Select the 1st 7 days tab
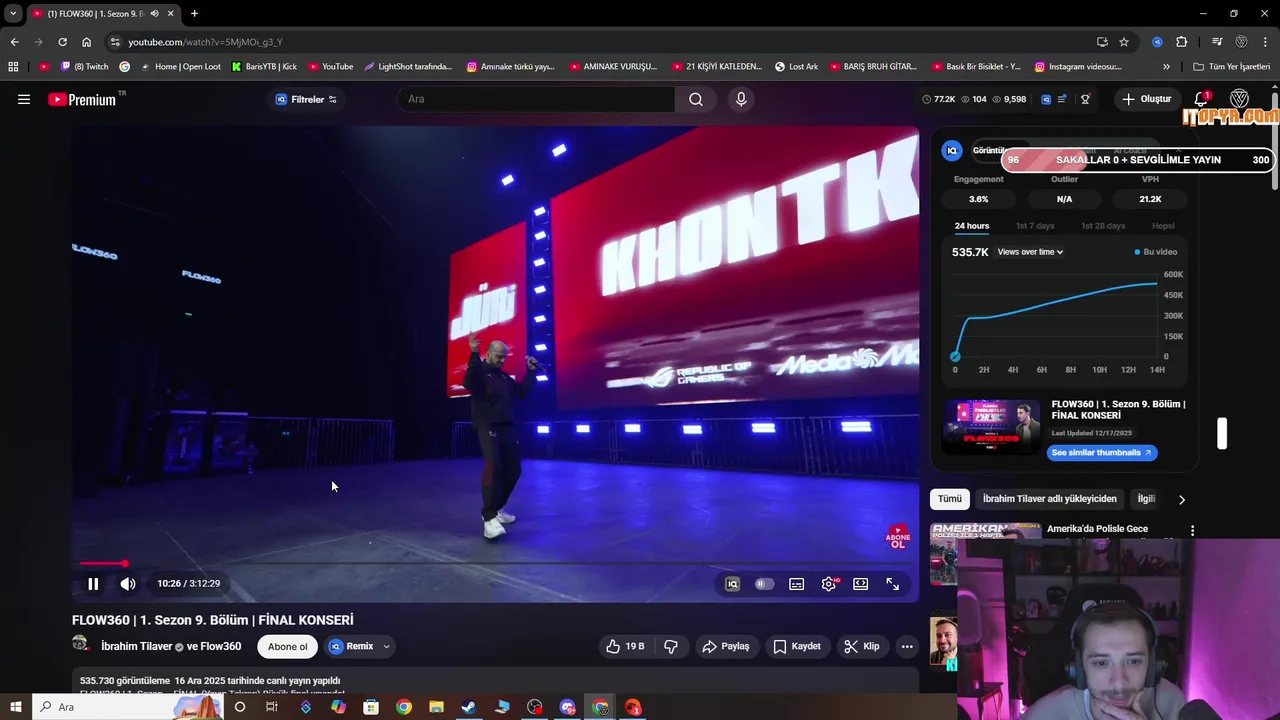Screen dimensions: 1280x720 point(1035,226)
